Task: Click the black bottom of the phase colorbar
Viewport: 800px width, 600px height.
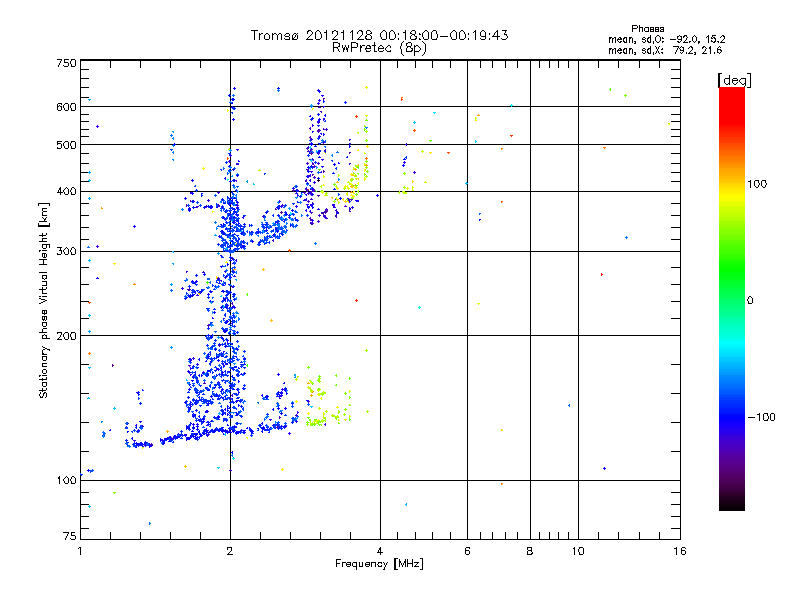Action: (x=732, y=503)
